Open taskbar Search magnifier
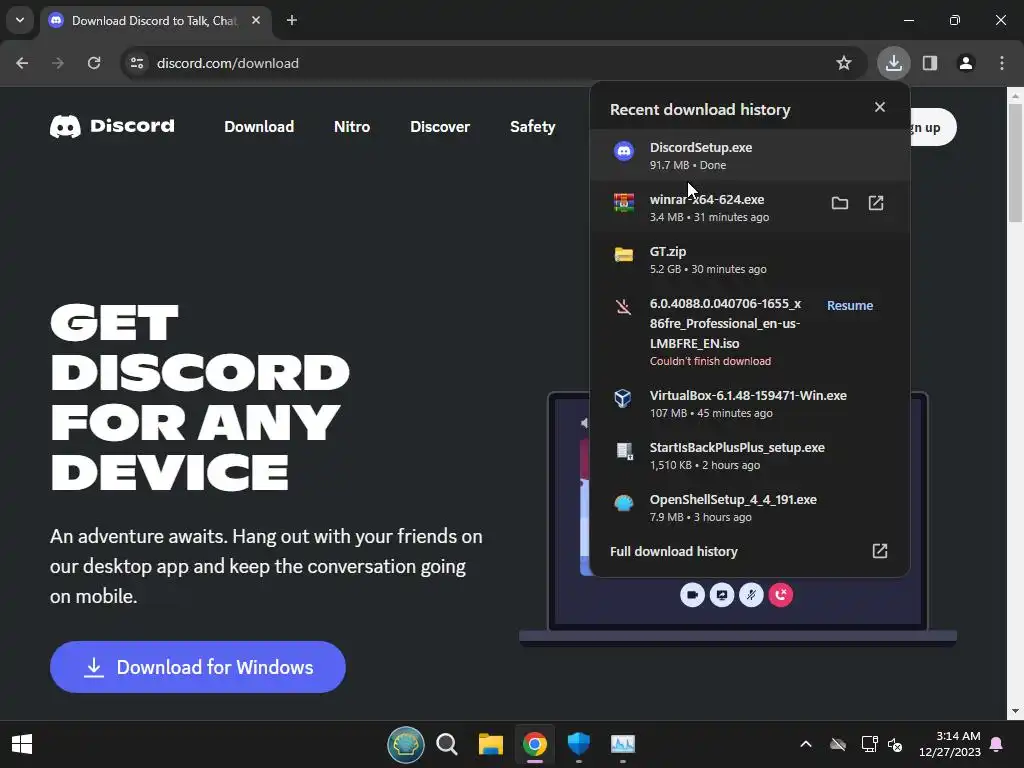 (447, 744)
